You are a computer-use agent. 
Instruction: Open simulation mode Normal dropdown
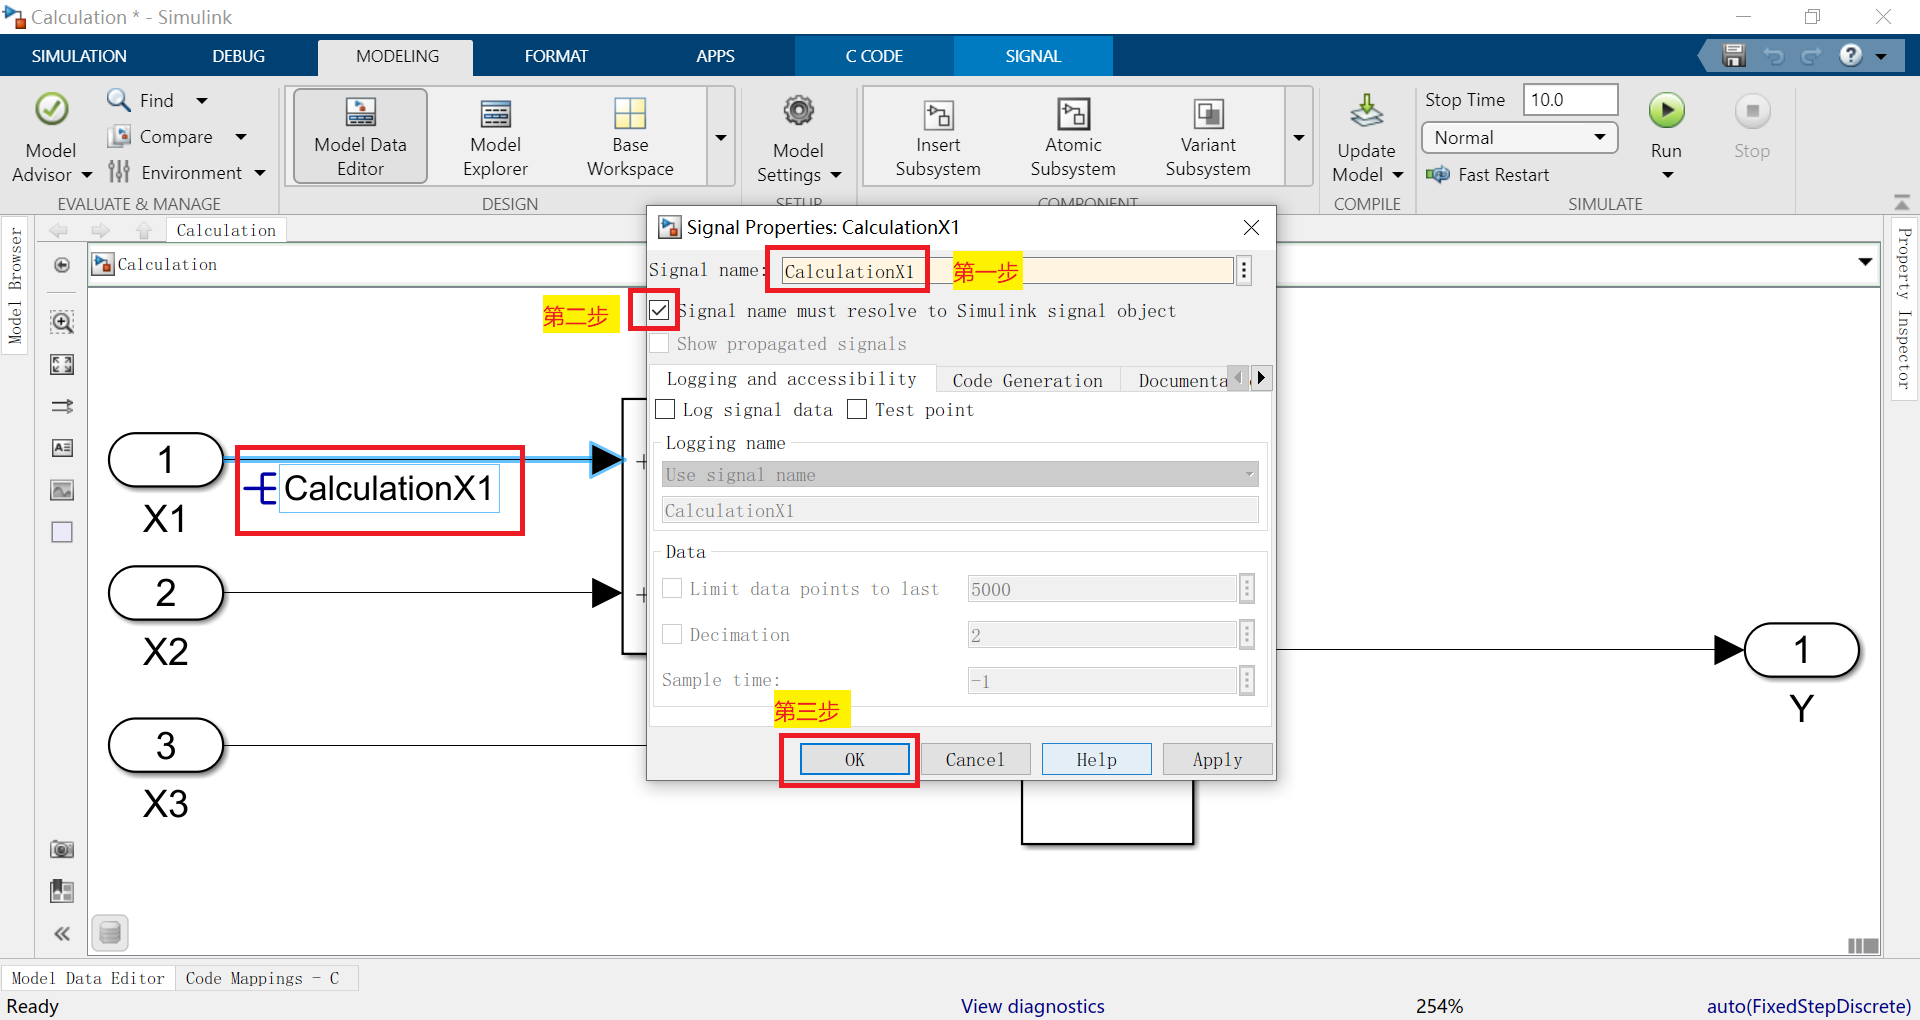1519,138
